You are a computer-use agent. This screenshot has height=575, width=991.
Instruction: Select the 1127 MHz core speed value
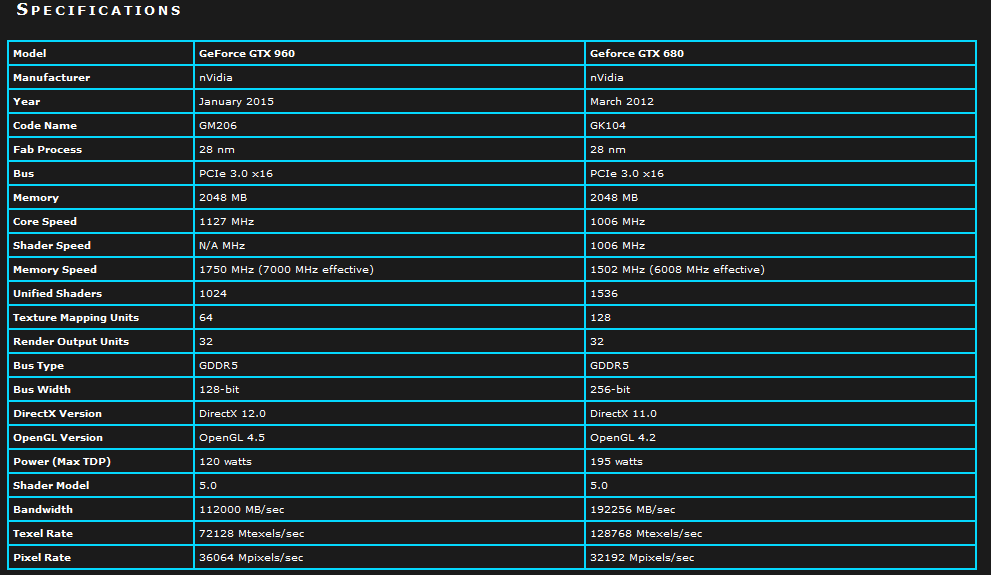tap(226, 222)
